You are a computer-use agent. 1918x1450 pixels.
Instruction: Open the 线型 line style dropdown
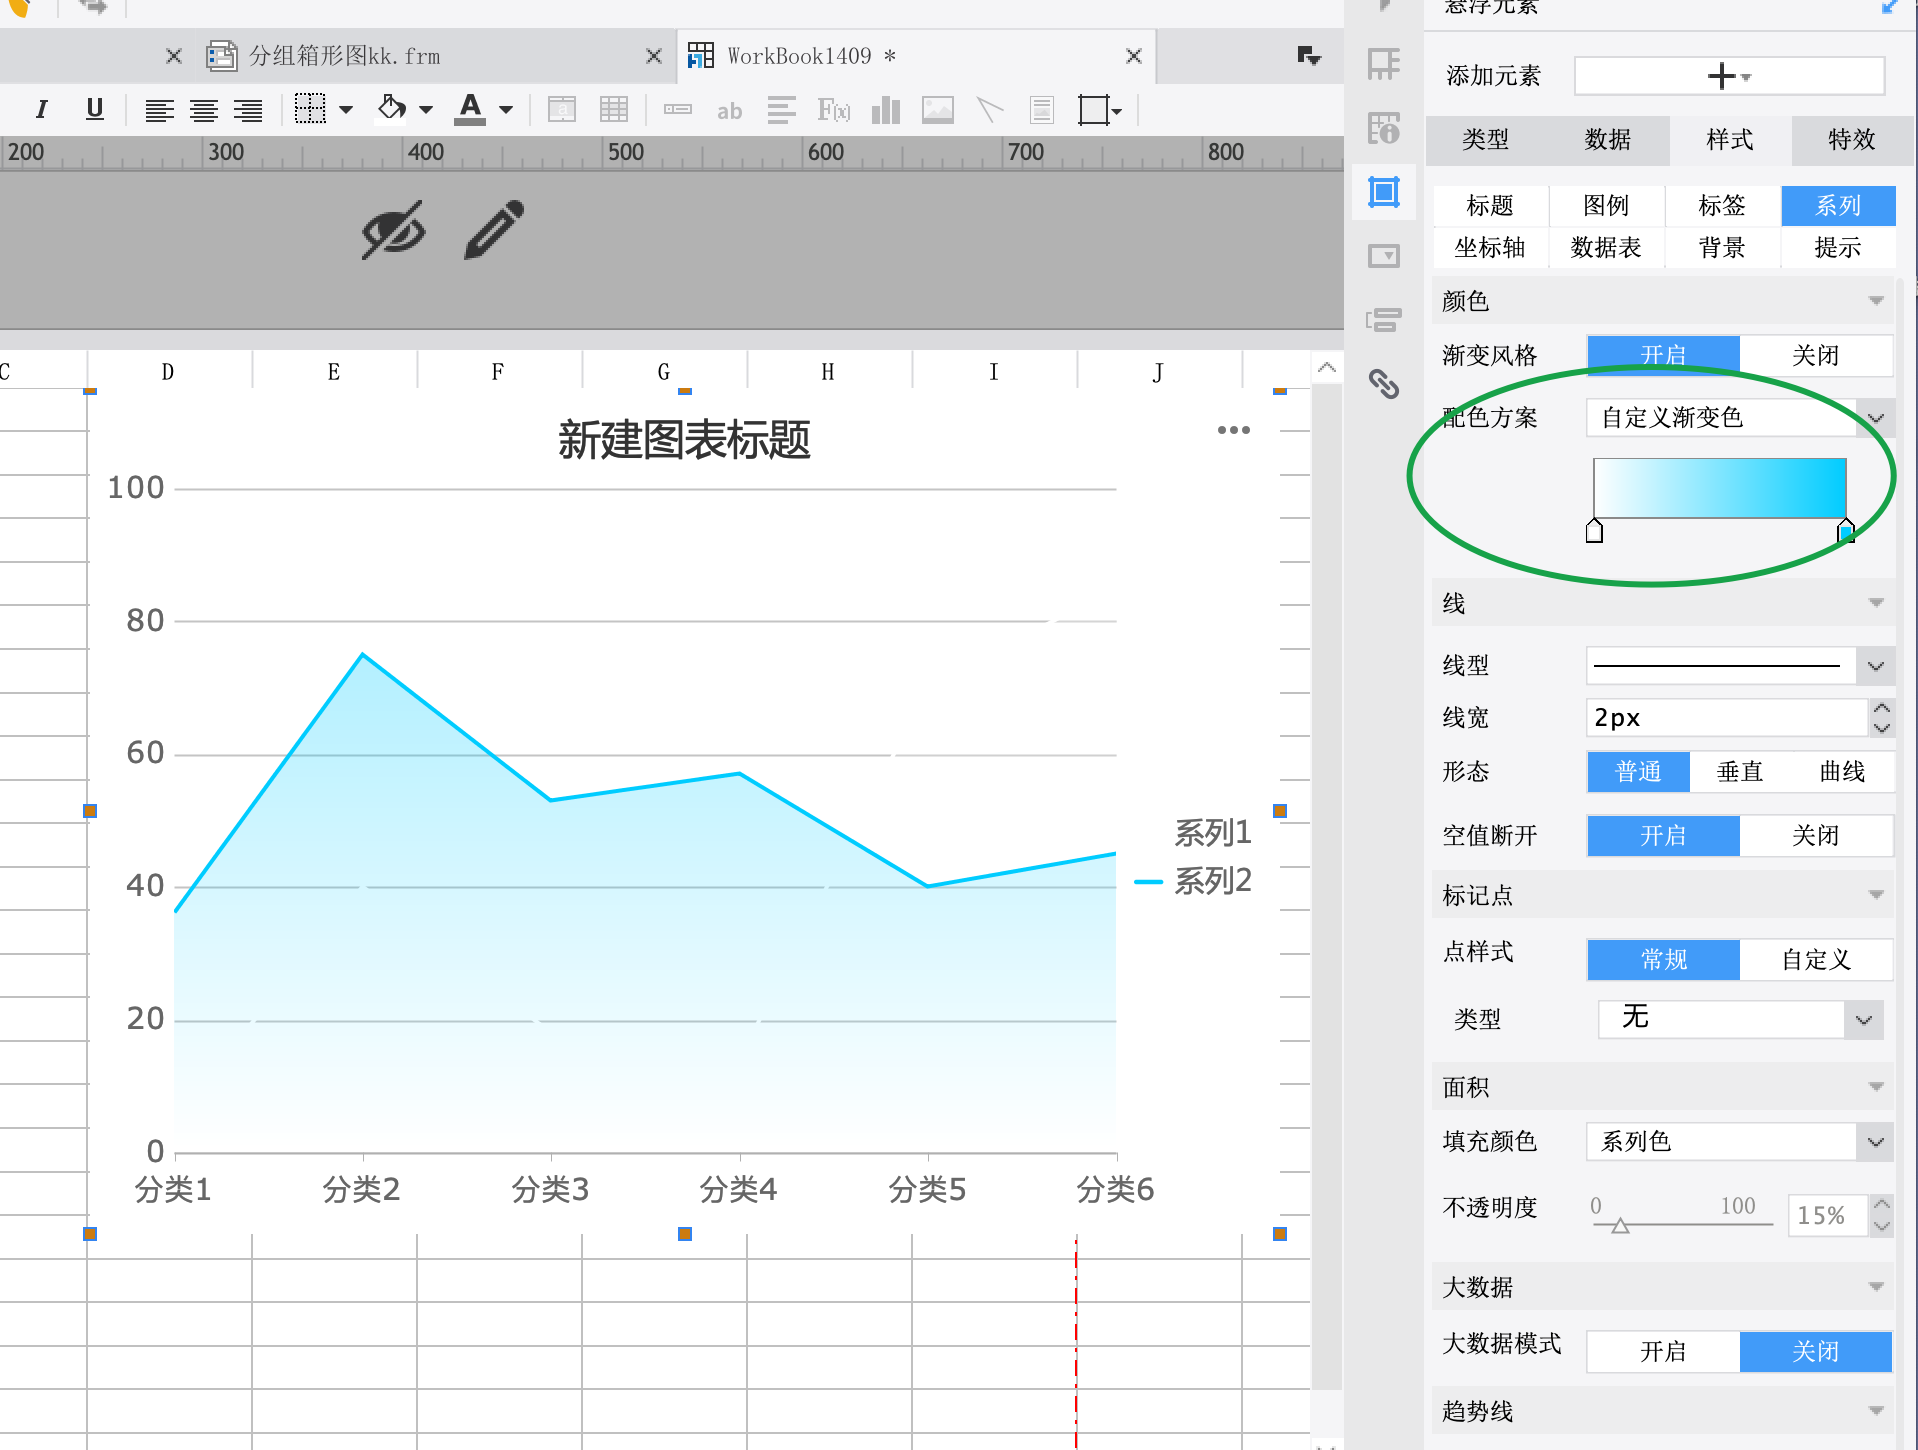(1740, 666)
